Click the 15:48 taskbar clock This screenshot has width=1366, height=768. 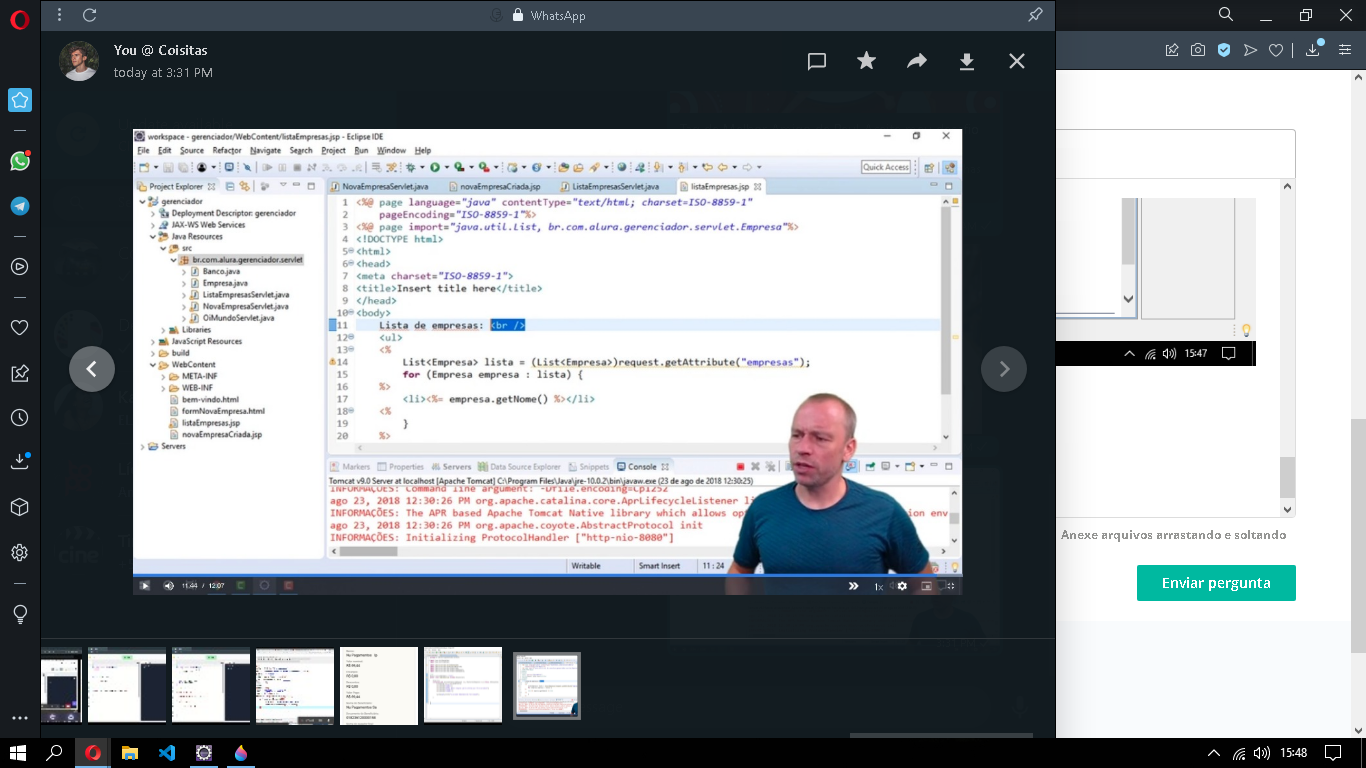1293,753
